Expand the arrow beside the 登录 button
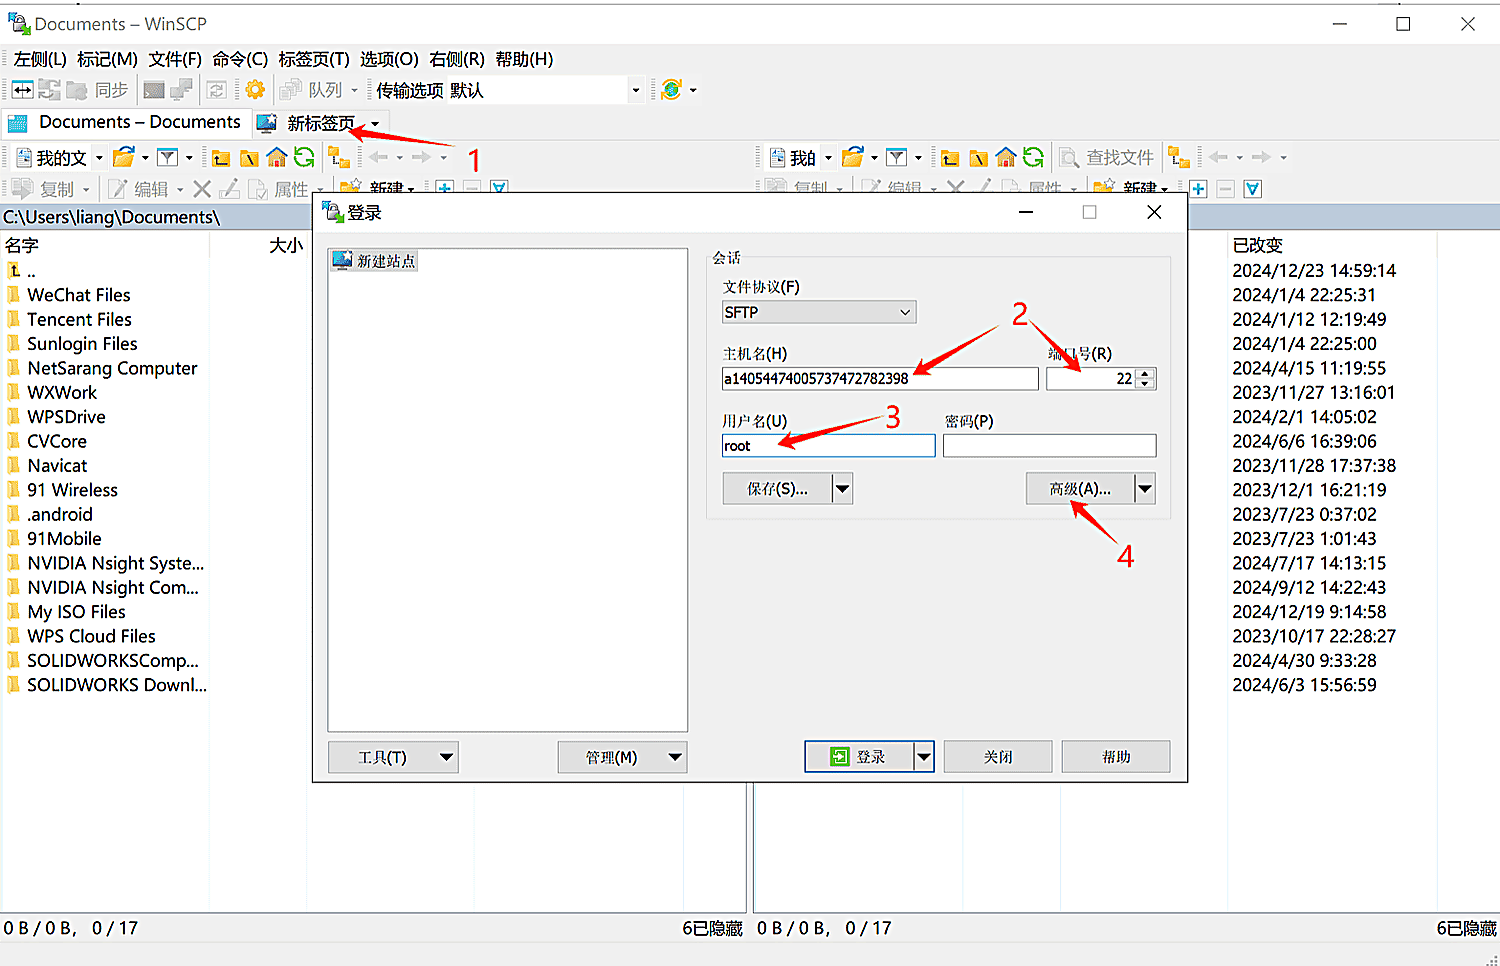This screenshot has height=966, width=1500. [923, 757]
